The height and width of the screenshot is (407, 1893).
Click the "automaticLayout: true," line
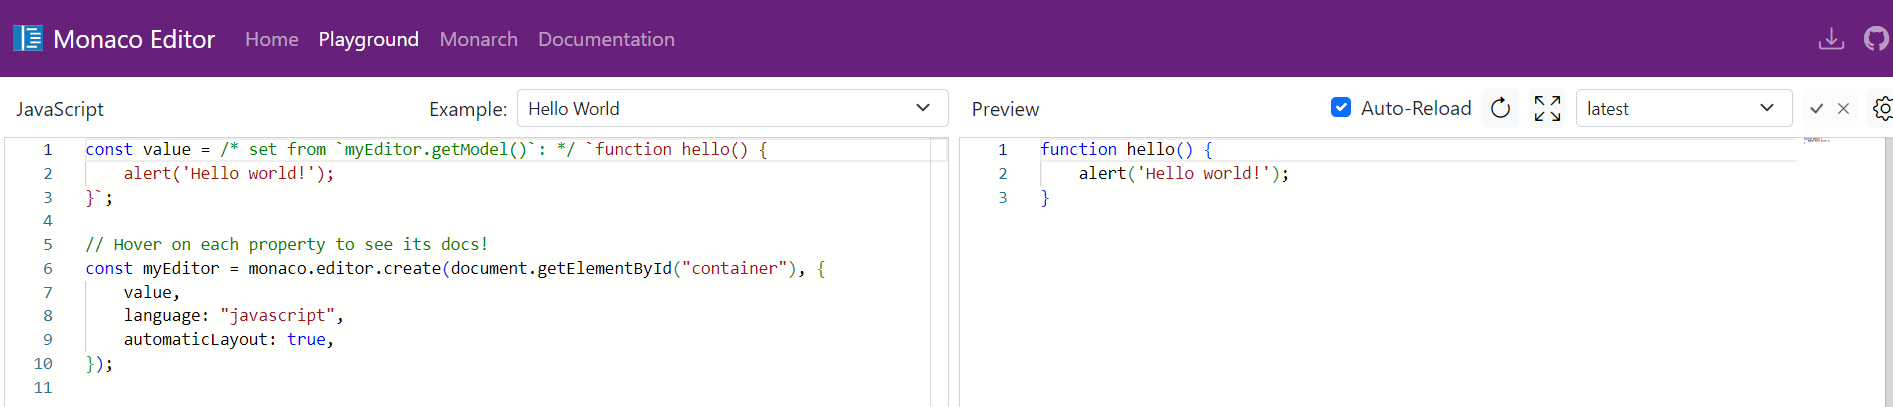[x=229, y=339]
